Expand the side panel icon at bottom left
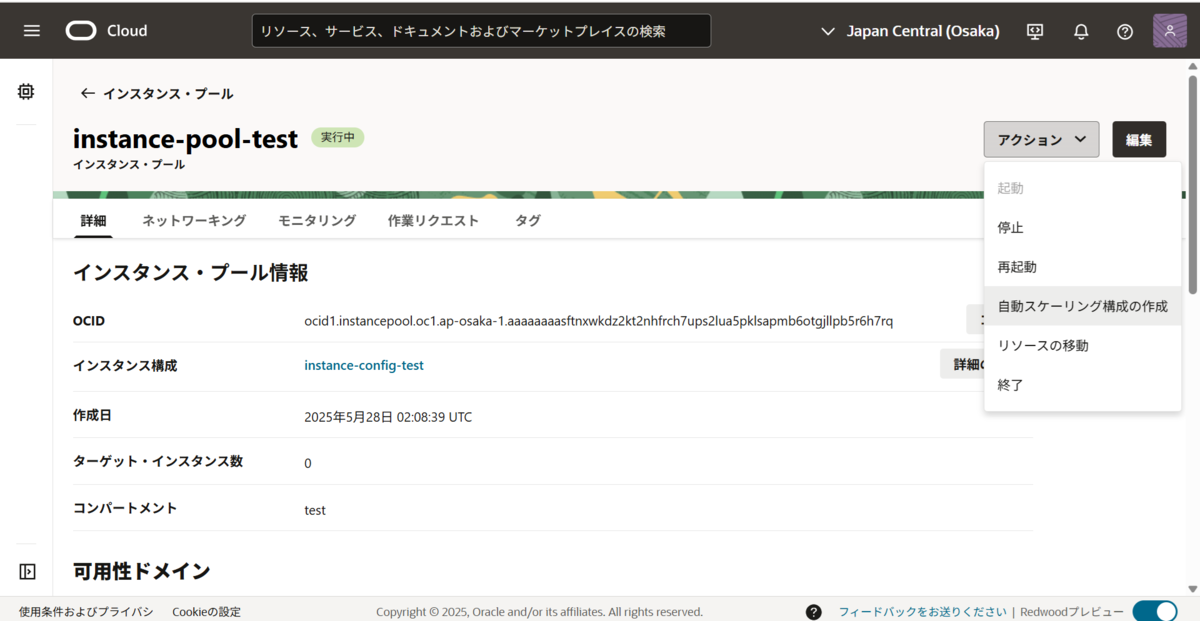The image size is (1200, 621). [x=27, y=572]
